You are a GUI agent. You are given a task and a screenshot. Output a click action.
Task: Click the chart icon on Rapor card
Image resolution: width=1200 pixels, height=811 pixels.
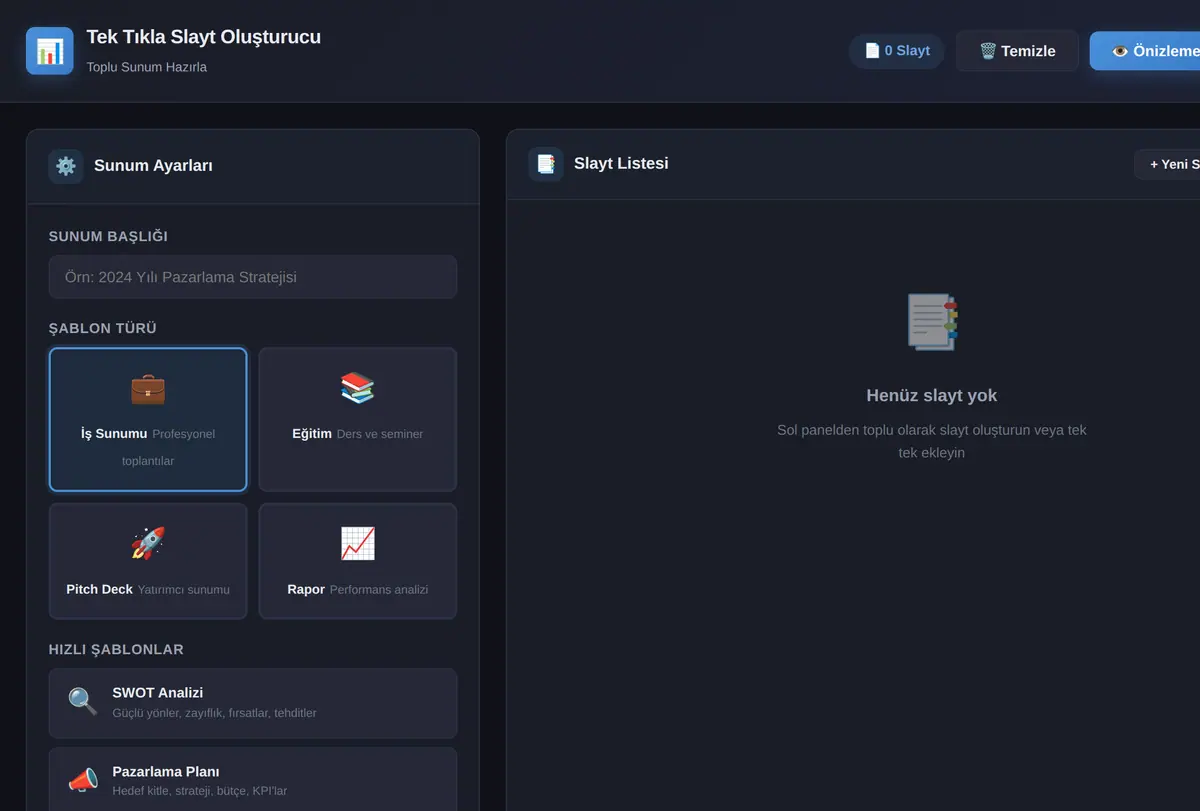358,543
